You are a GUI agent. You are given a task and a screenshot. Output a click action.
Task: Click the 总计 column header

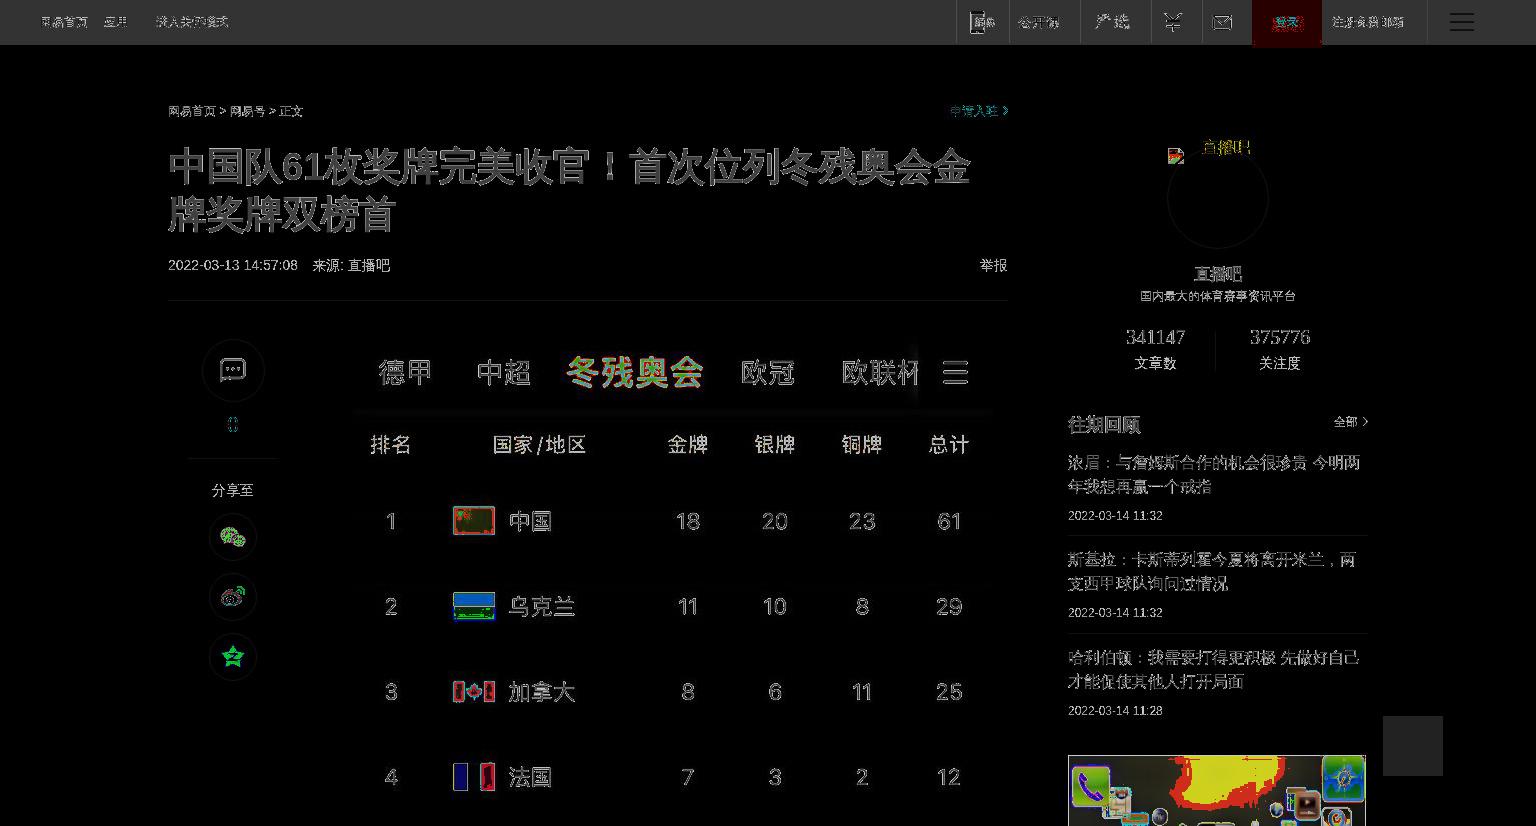point(949,445)
